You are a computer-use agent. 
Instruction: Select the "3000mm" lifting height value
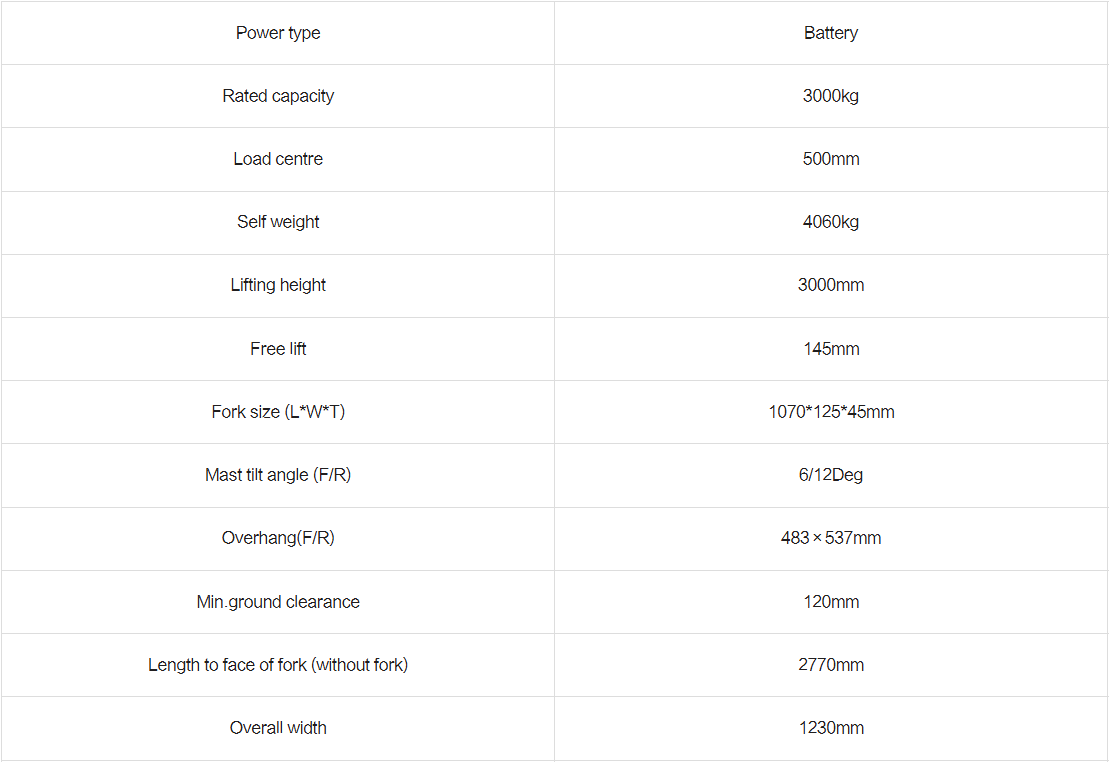(x=831, y=285)
